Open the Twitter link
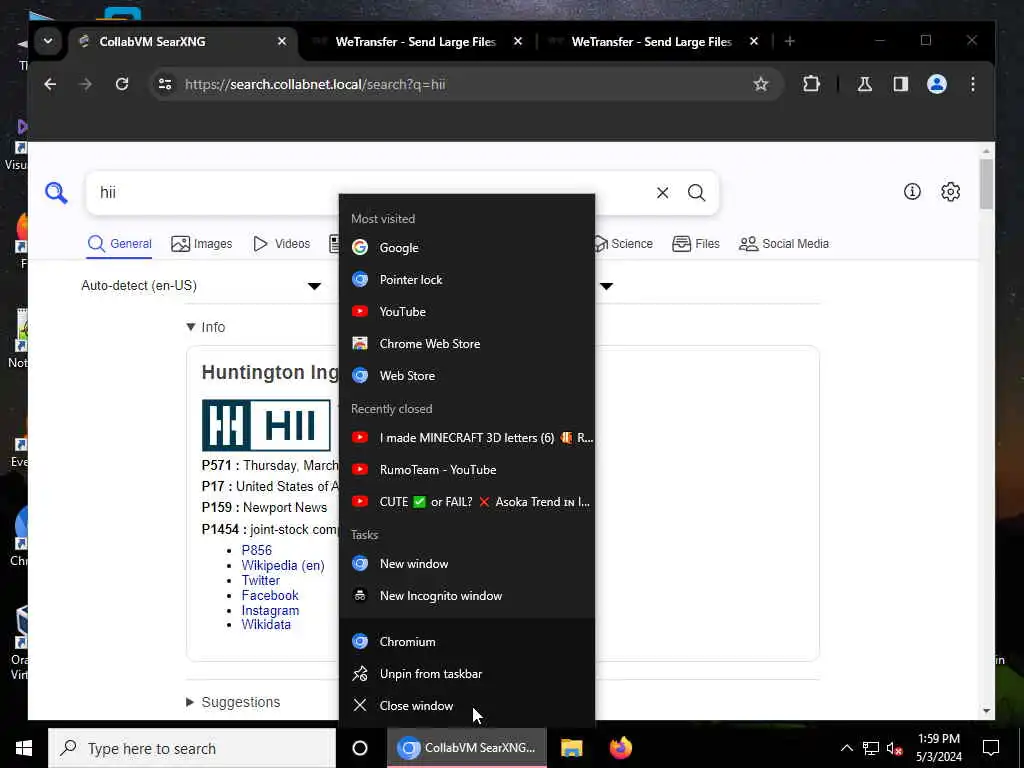 (261, 580)
